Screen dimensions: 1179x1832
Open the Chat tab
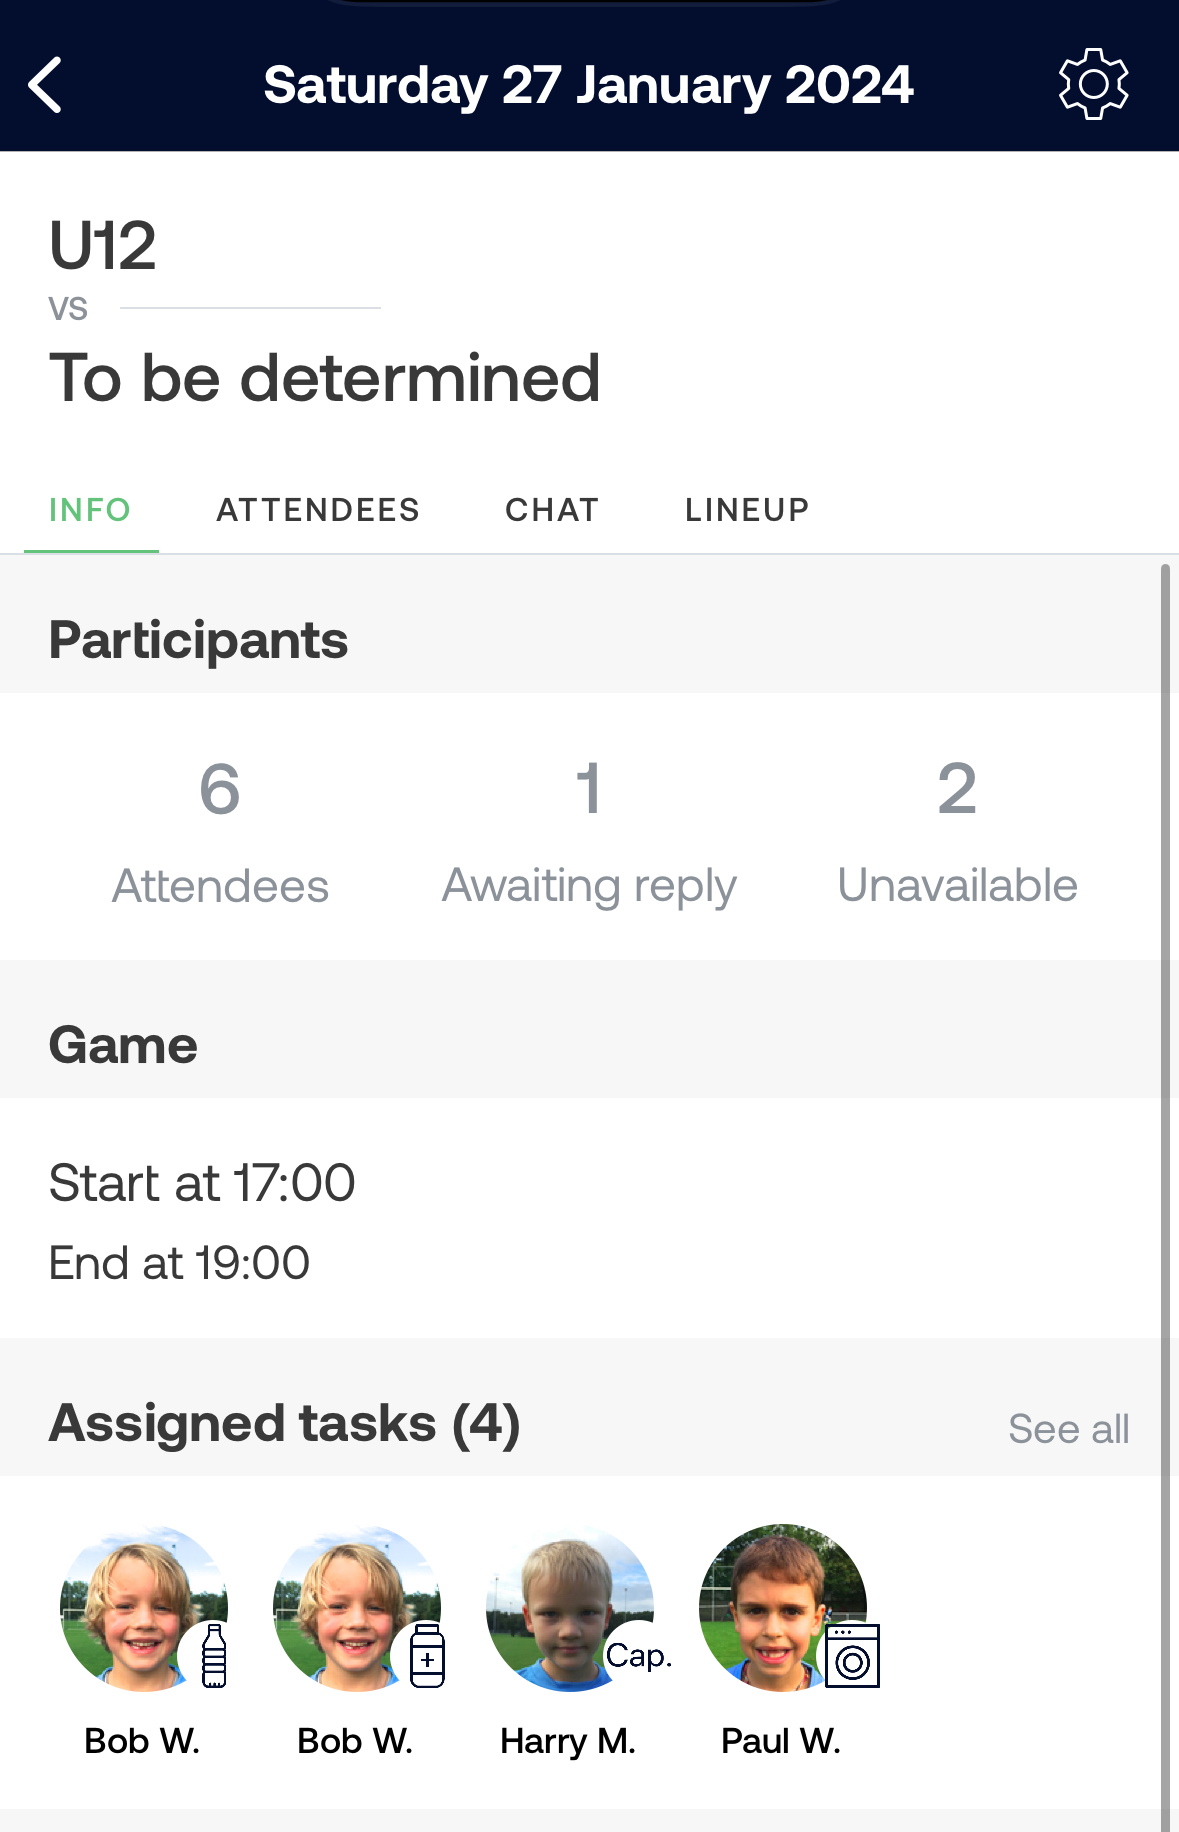click(552, 510)
